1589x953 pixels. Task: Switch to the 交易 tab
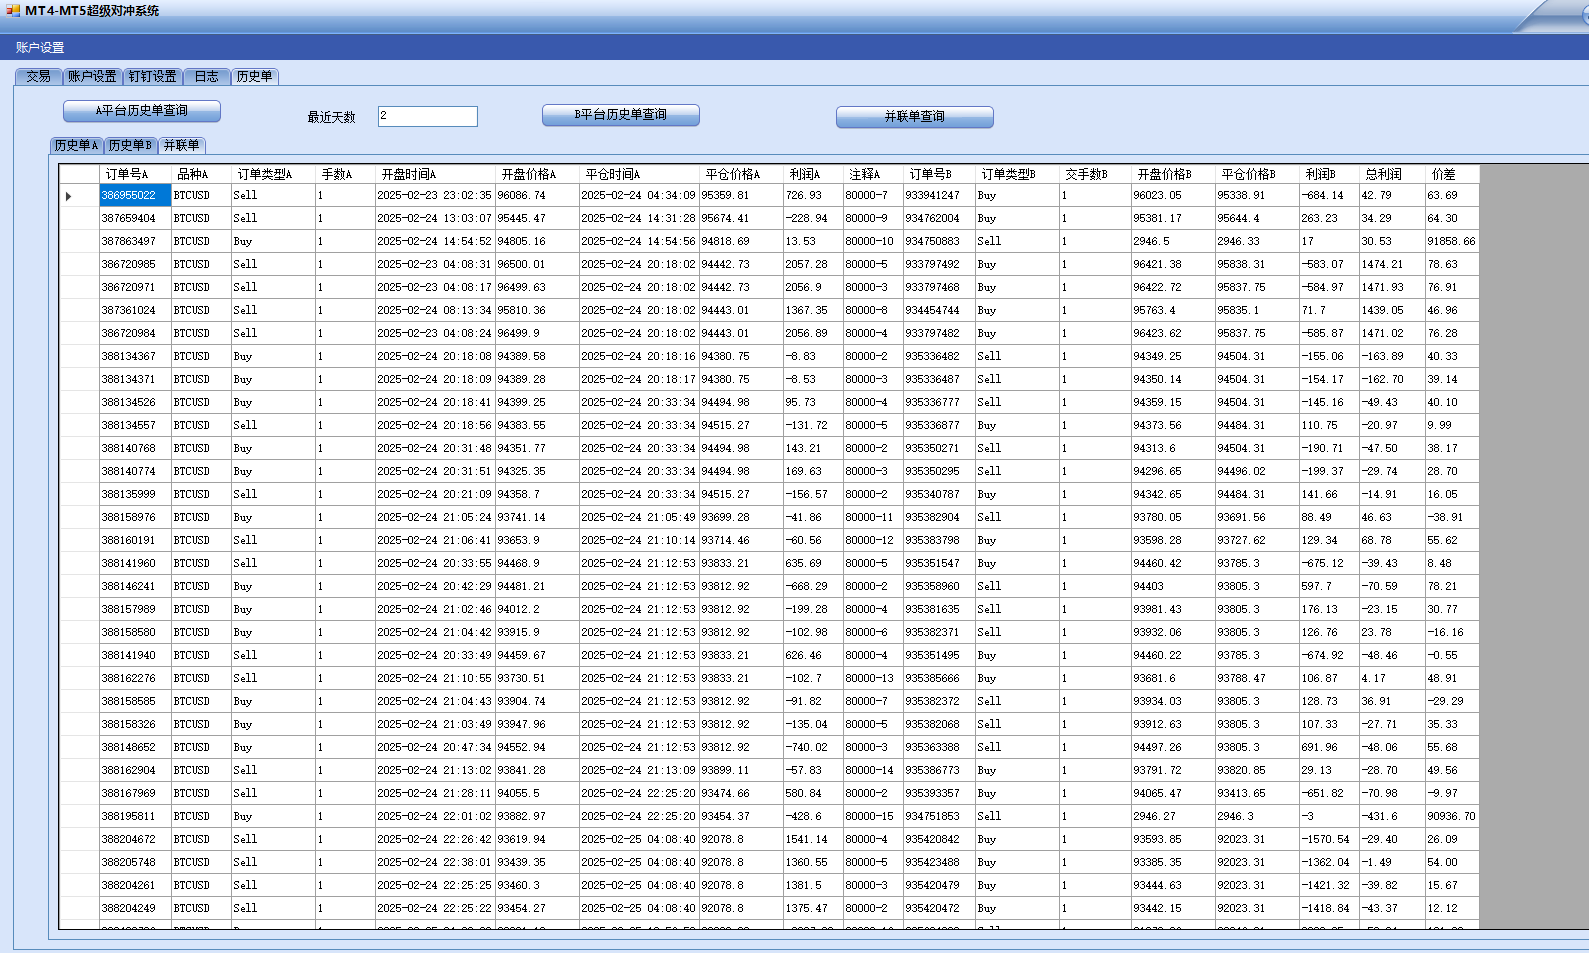tap(39, 76)
